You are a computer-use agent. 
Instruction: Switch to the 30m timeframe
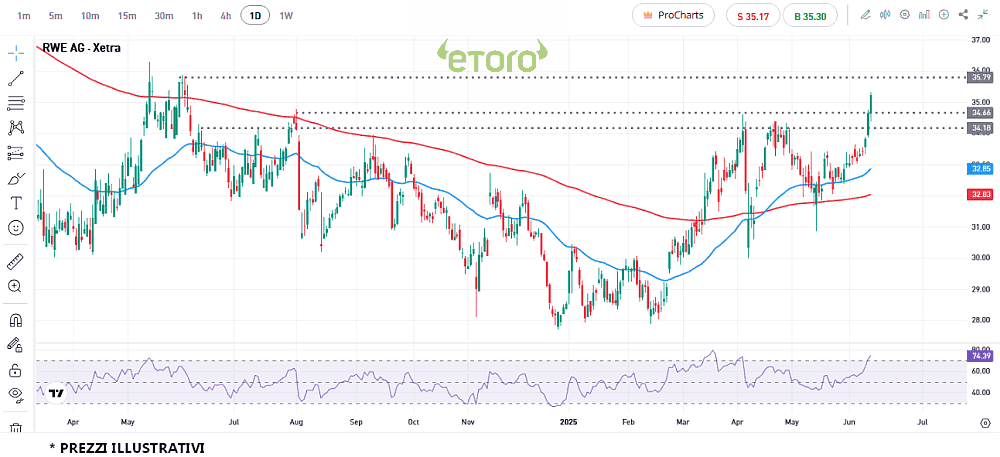pyautogui.click(x=164, y=16)
